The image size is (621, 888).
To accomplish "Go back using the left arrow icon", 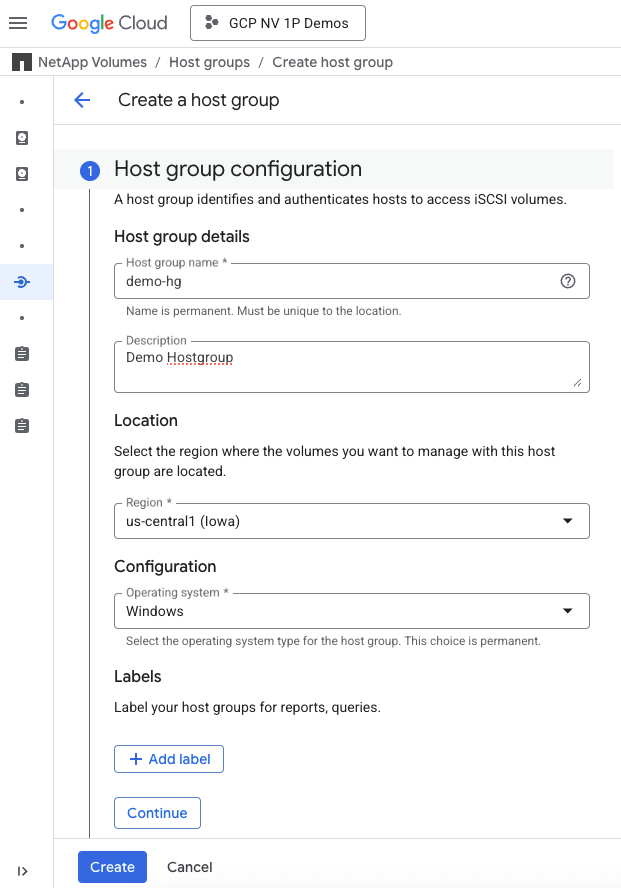I will tap(82, 100).
